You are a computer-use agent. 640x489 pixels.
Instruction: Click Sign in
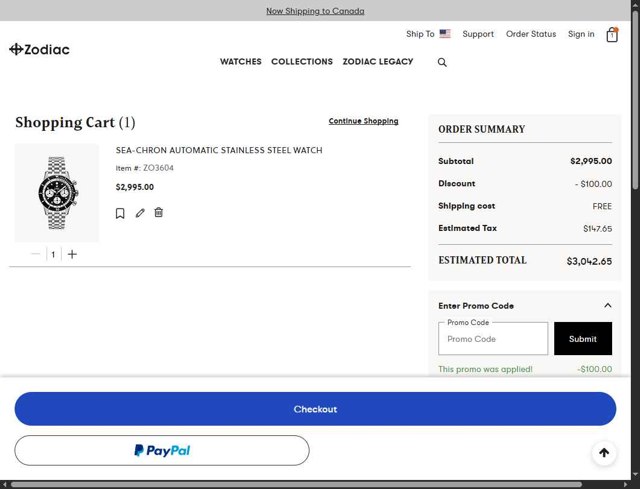pyautogui.click(x=581, y=34)
